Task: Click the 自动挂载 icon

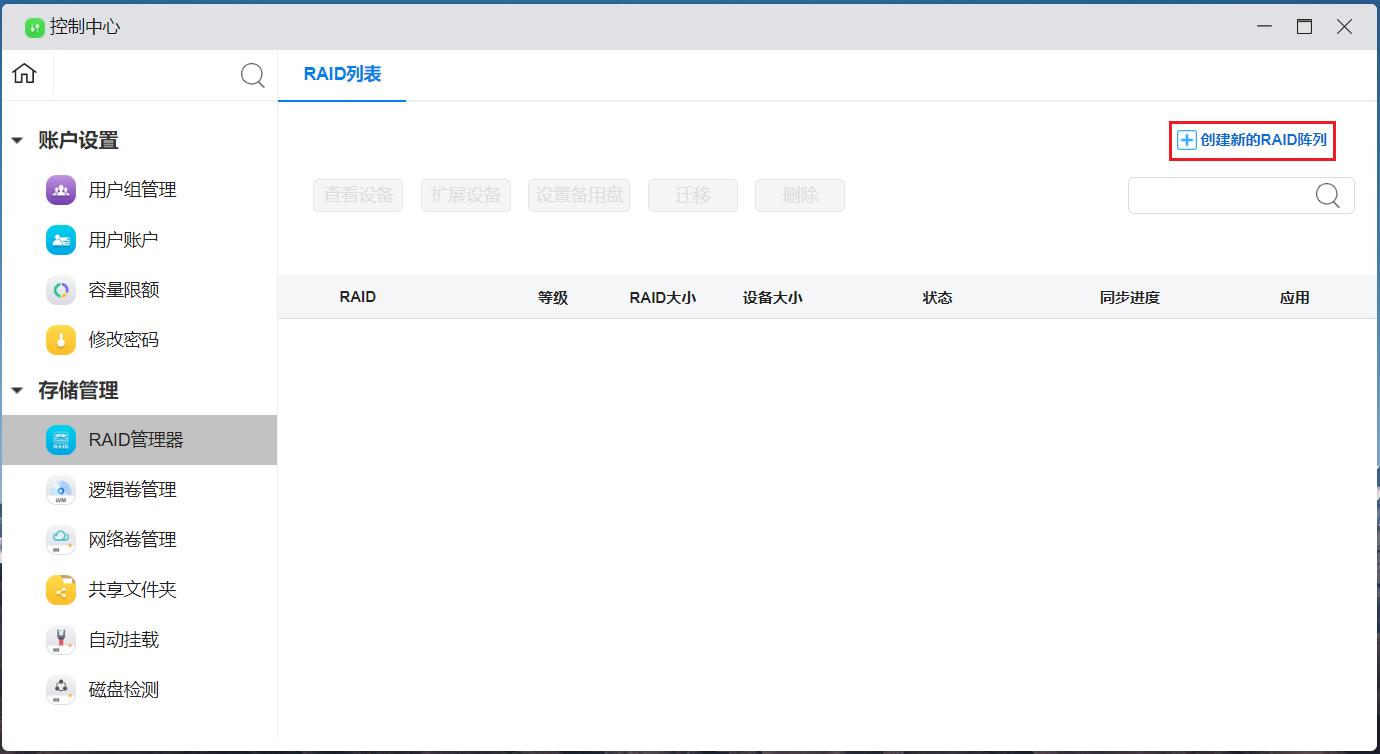Action: click(x=61, y=640)
